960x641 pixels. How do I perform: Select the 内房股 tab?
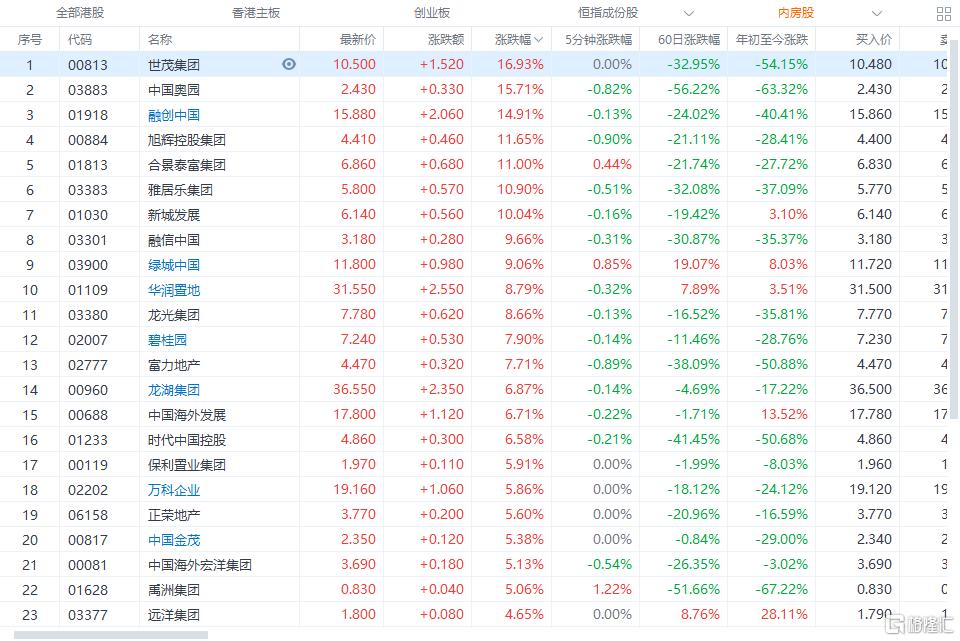(x=796, y=13)
